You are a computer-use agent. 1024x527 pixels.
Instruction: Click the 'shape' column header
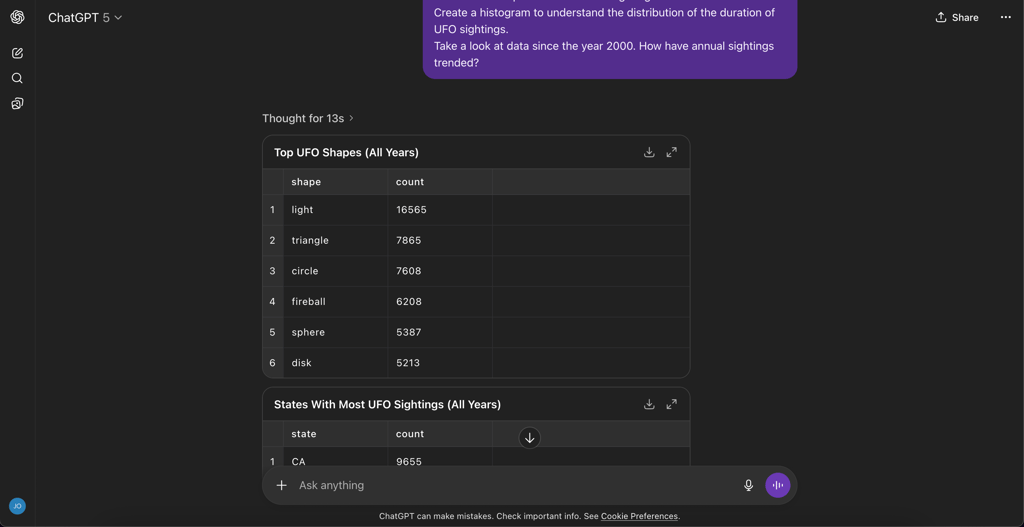point(336,182)
